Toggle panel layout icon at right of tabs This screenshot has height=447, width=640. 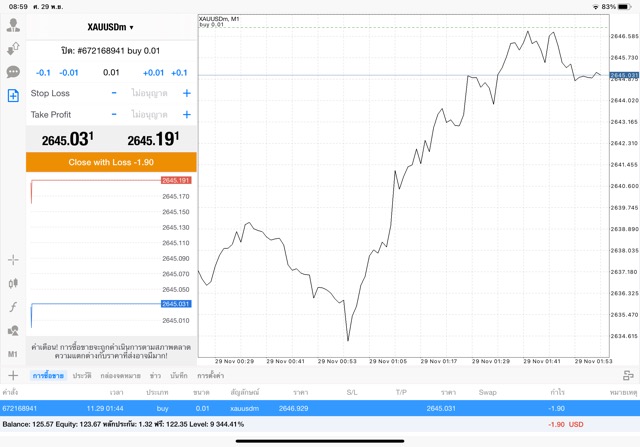[628, 375]
